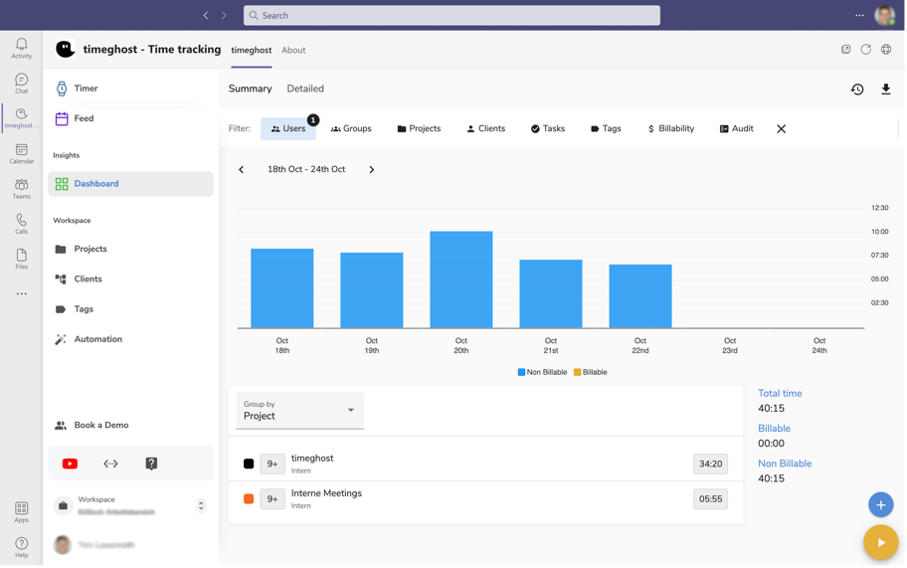The height and width of the screenshot is (568, 907).
Task: Open the About tab
Action: [293, 50]
